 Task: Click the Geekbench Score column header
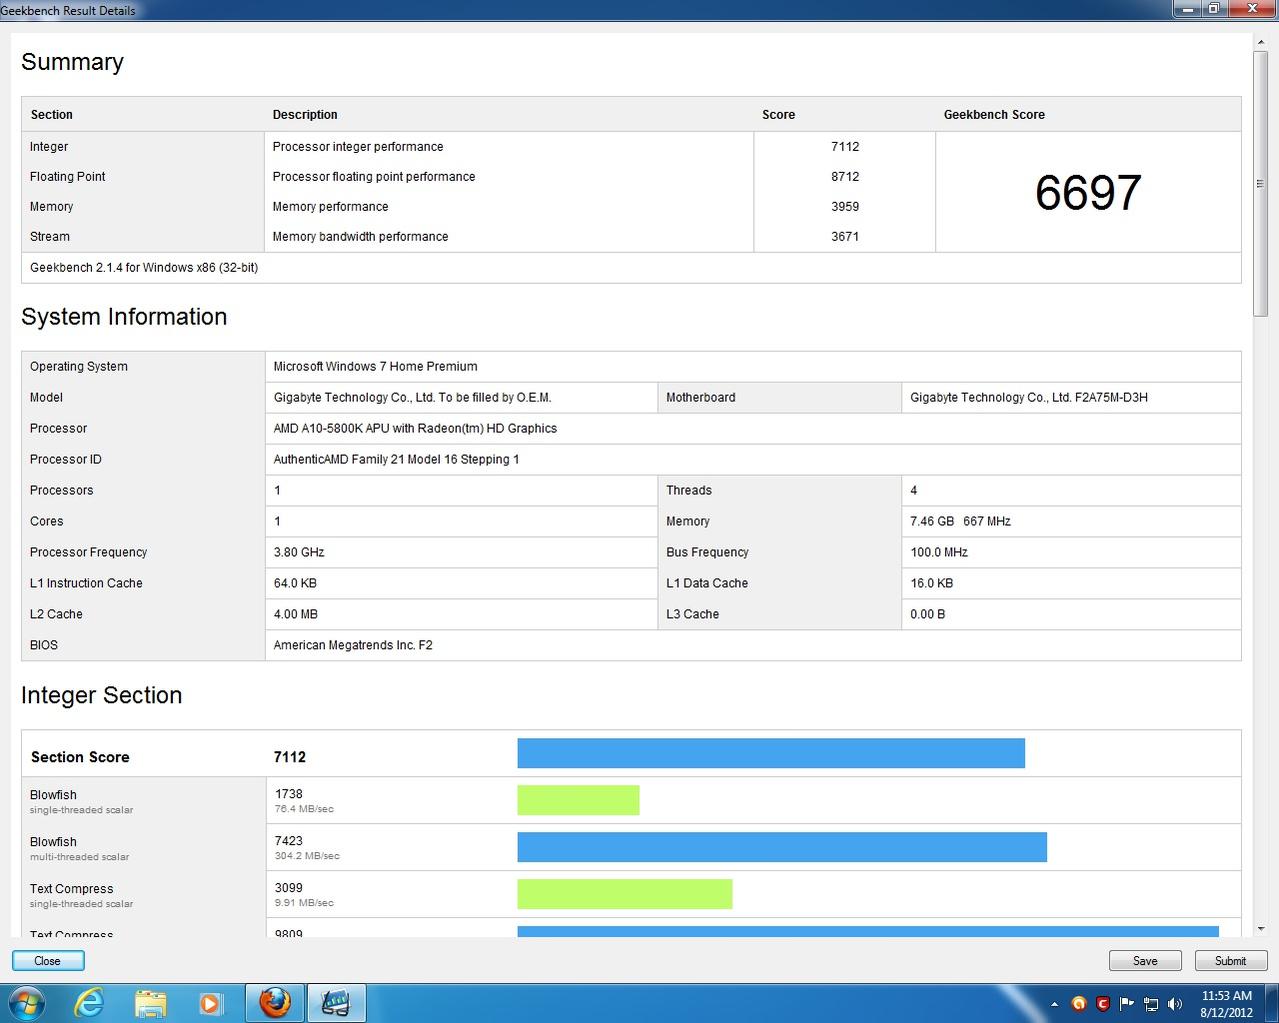[994, 114]
